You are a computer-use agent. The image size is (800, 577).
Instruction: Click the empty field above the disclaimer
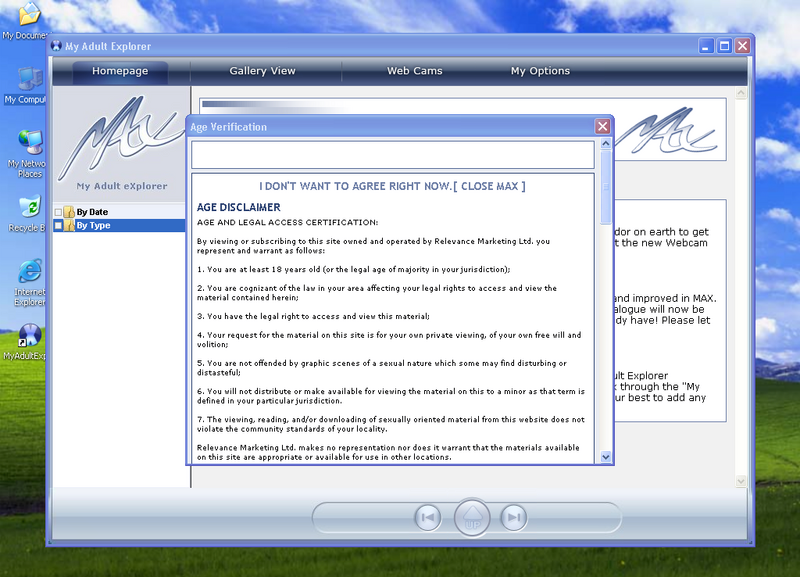pos(392,155)
